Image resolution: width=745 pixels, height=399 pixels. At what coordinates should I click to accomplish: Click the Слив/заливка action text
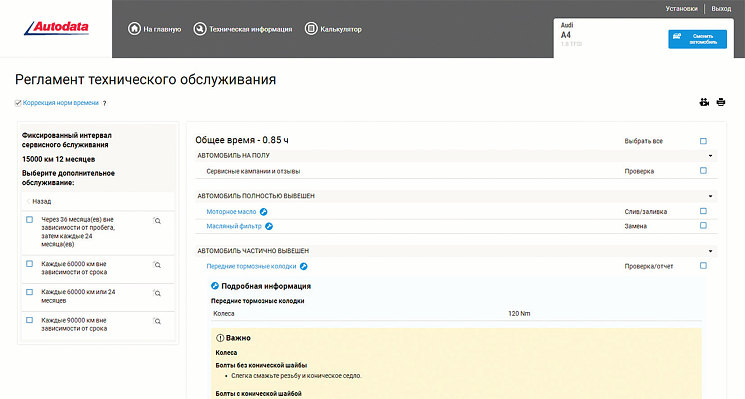click(x=645, y=212)
